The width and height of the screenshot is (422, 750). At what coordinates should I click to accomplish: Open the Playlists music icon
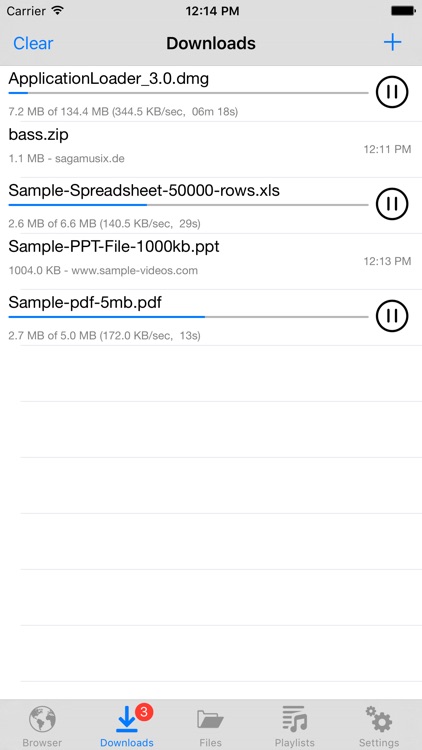tap(294, 719)
